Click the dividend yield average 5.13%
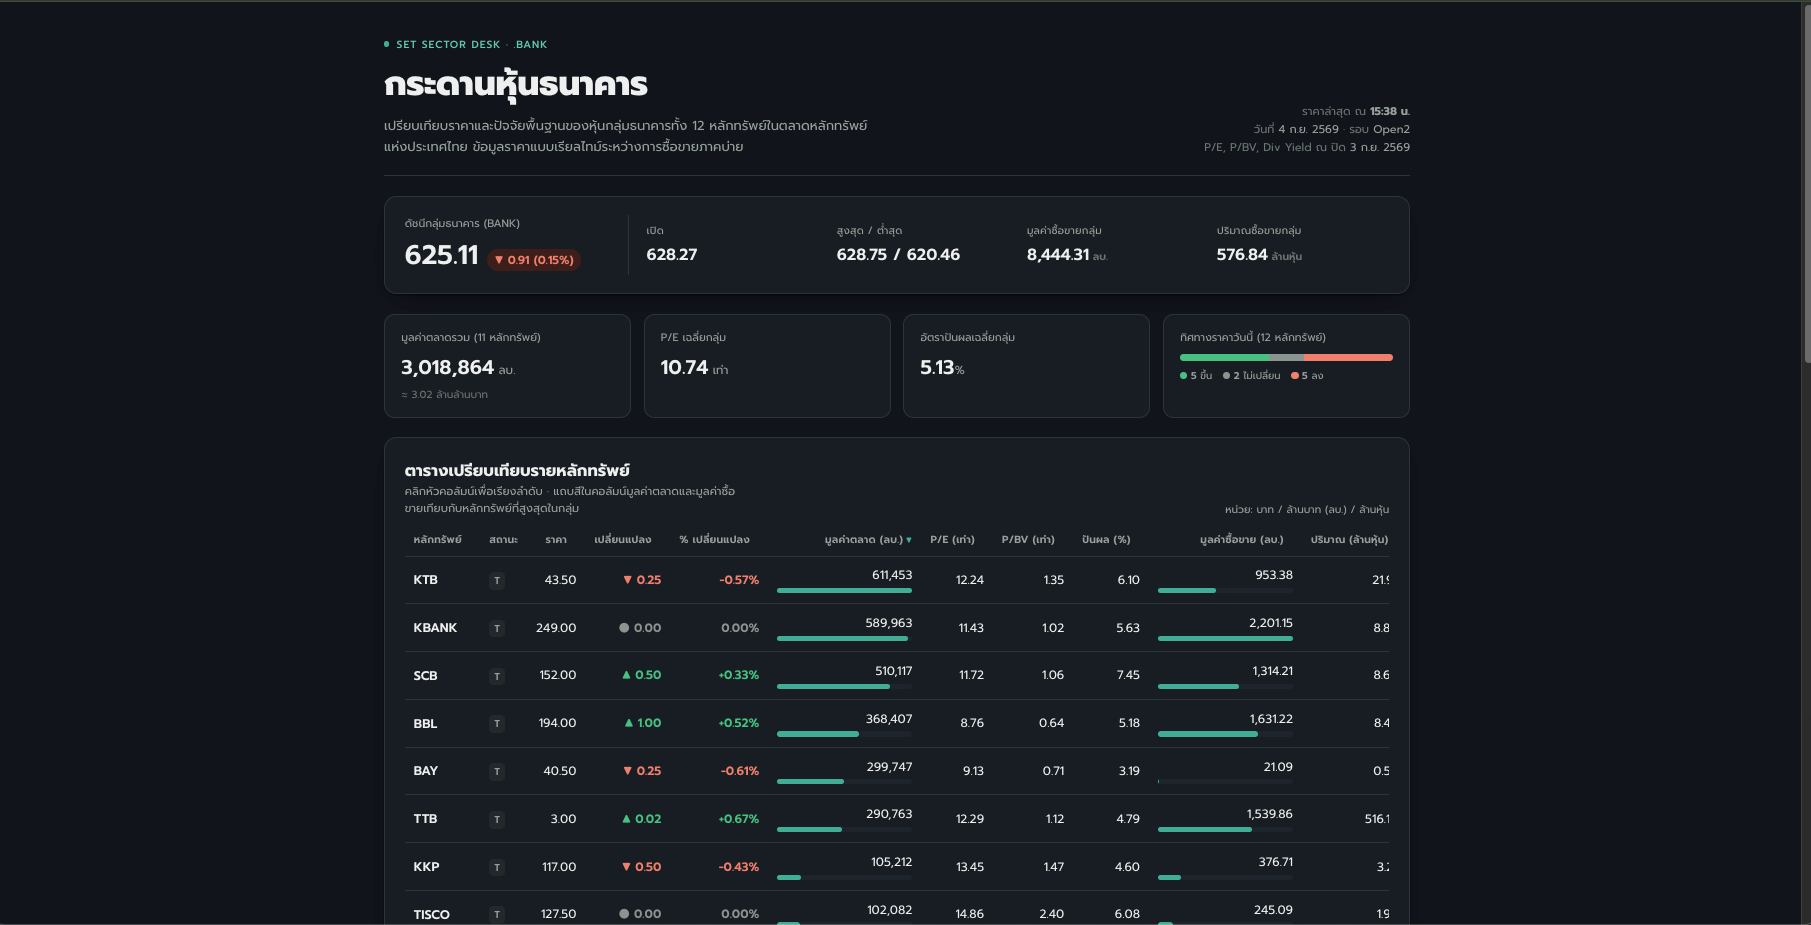 [x=942, y=368]
